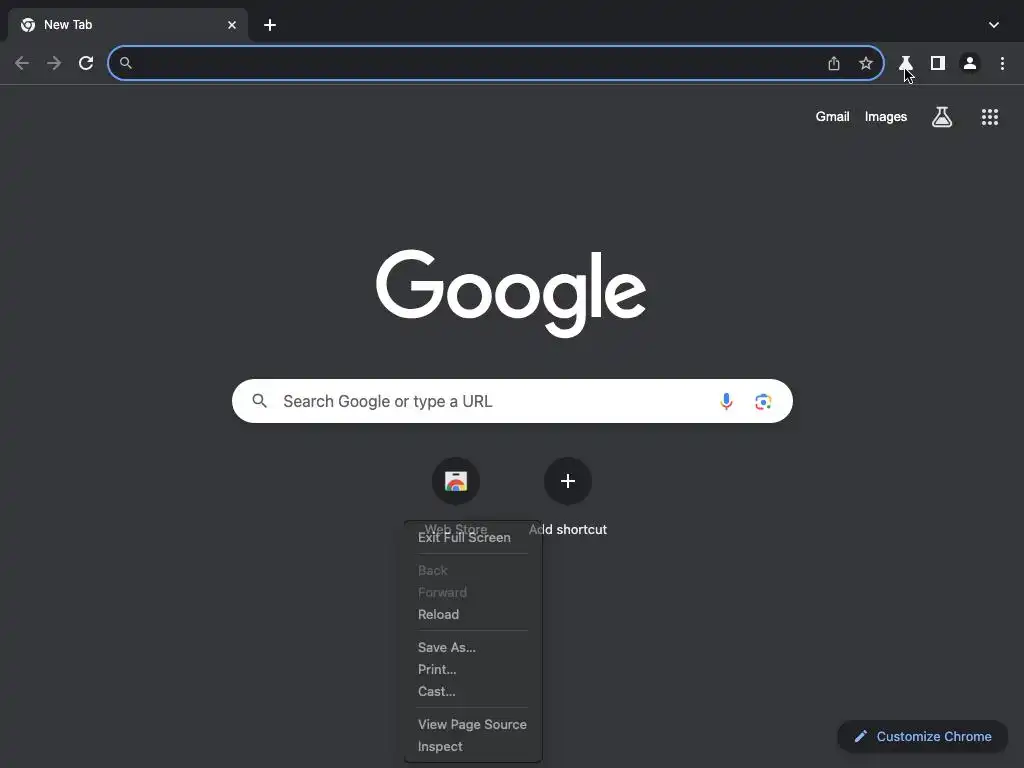Select Cast... in context menu
This screenshot has width=1024, height=768.
436,692
